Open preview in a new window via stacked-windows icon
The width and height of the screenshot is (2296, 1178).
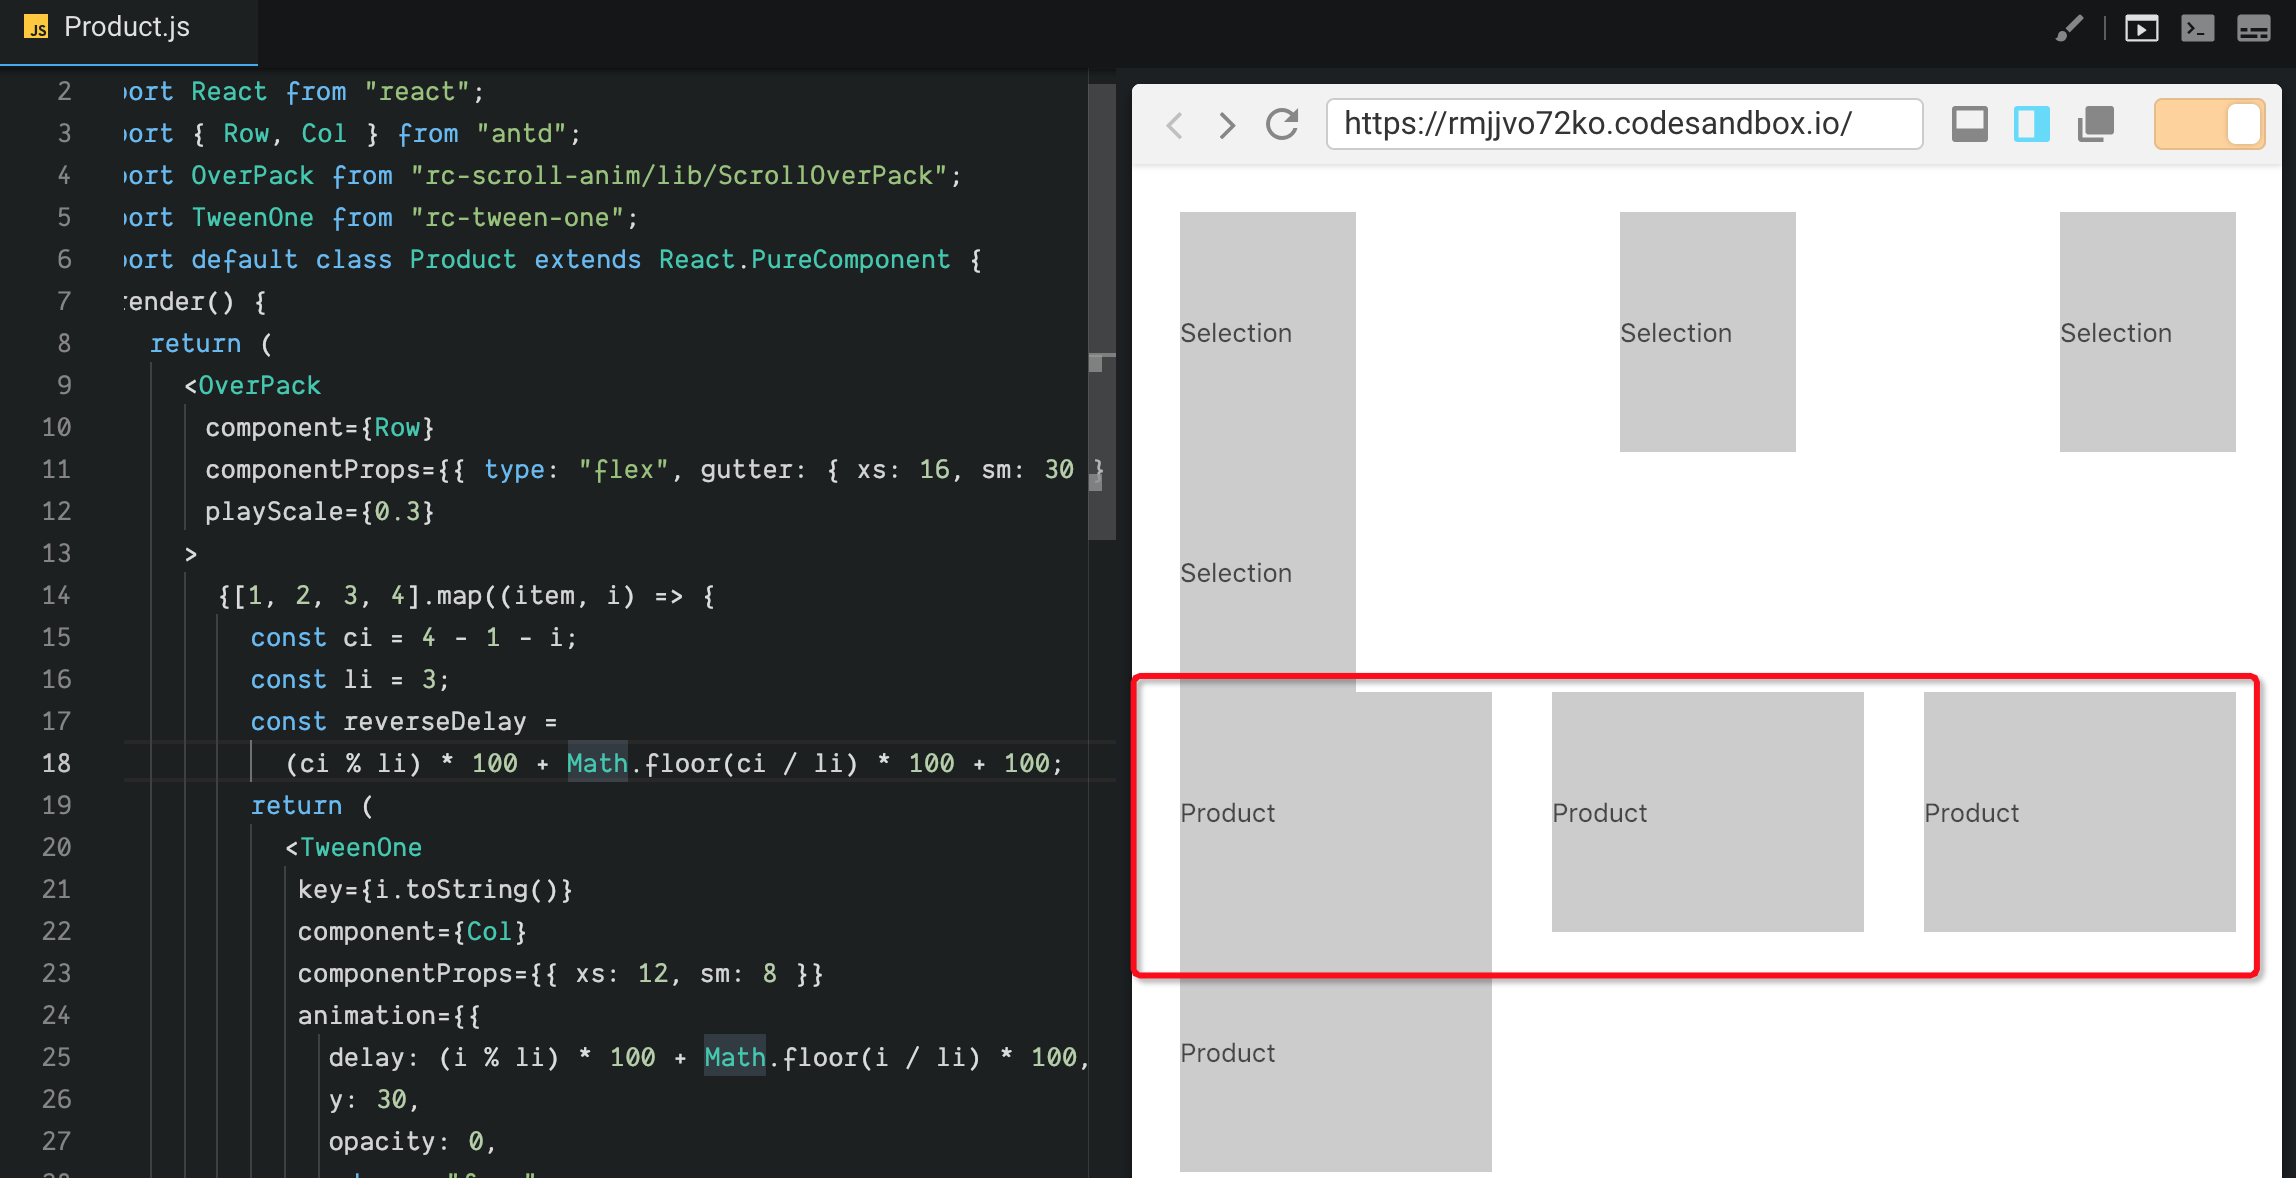tap(2096, 124)
